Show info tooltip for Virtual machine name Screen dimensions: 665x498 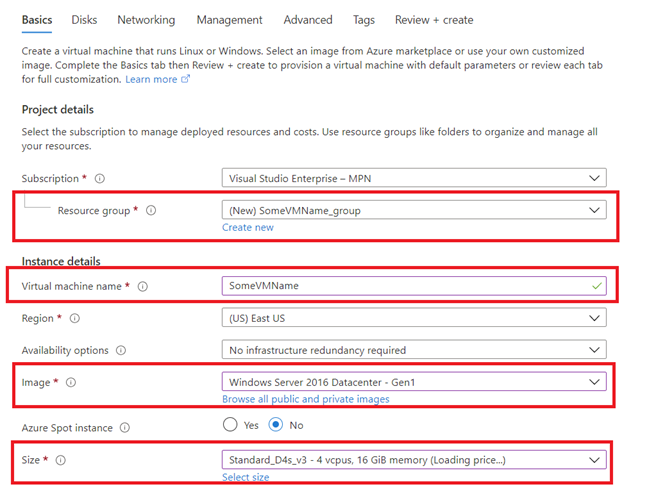pyautogui.click(x=143, y=286)
